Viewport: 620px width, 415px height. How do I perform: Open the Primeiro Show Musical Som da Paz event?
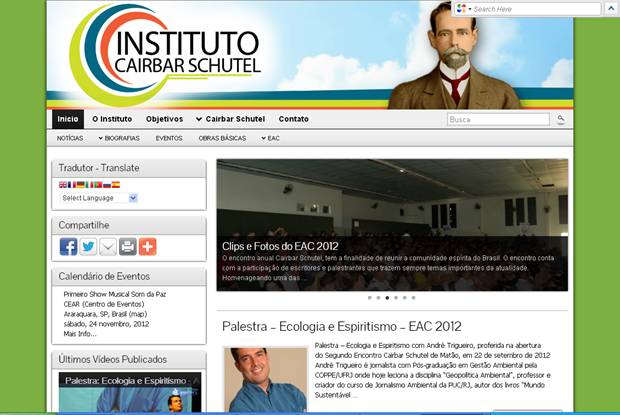click(x=115, y=294)
